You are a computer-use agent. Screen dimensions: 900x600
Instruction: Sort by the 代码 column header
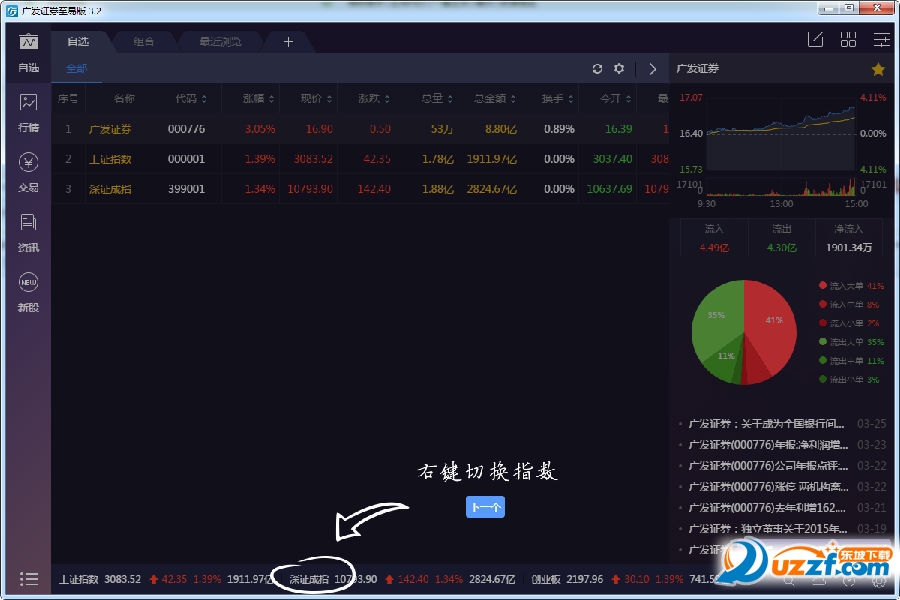(x=191, y=99)
